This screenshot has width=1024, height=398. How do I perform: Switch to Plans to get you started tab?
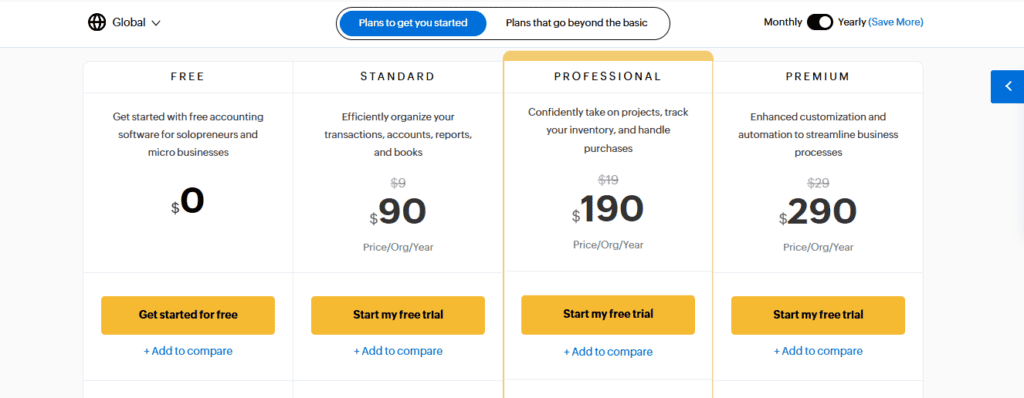[413, 23]
